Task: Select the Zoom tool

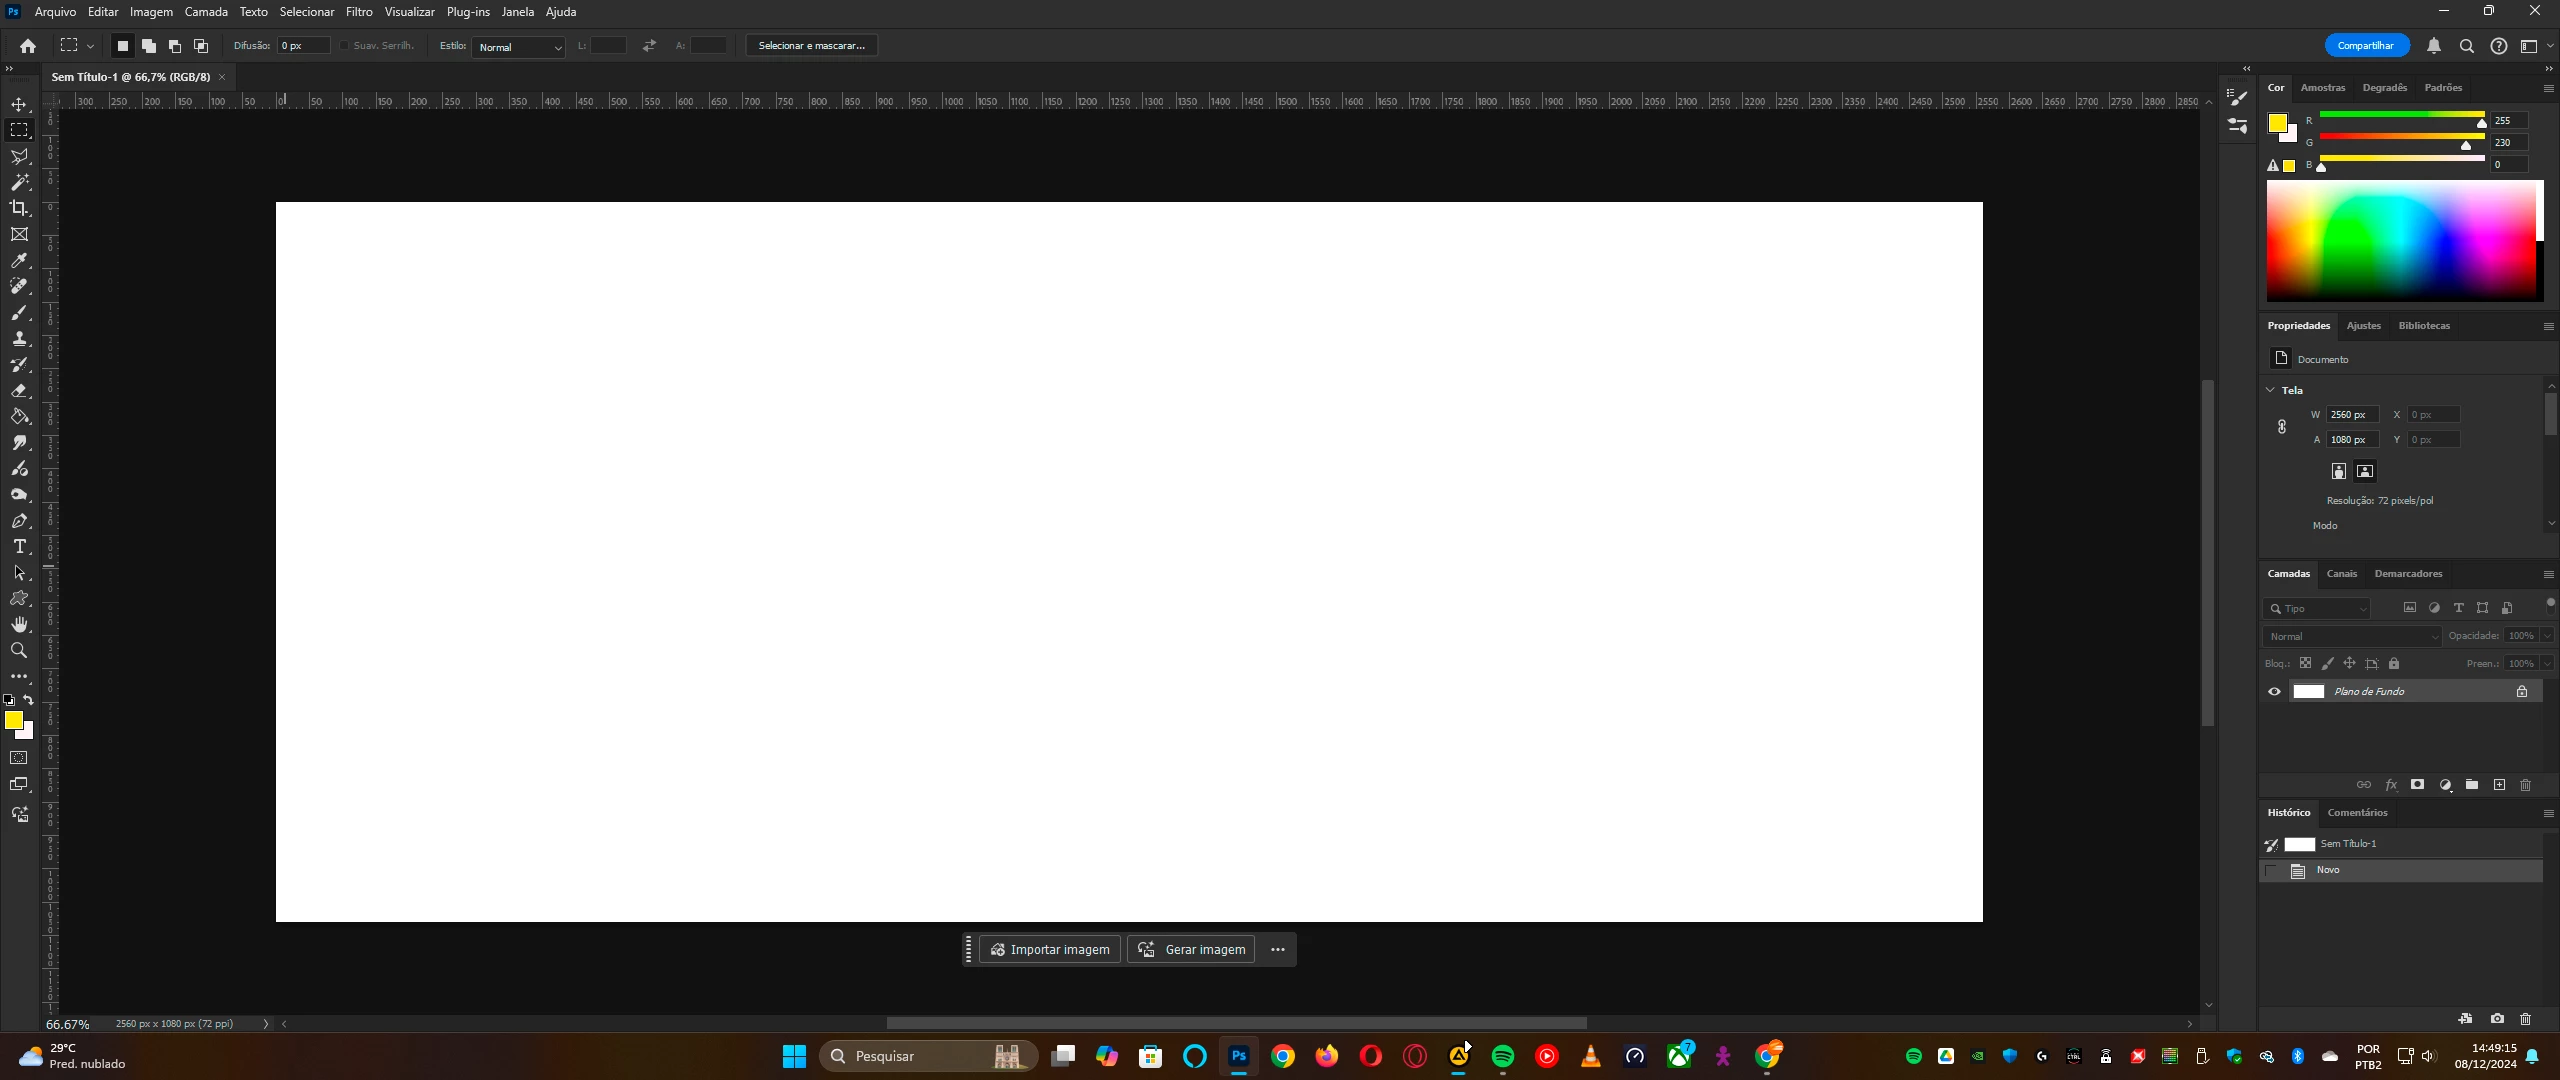Action: click(19, 651)
